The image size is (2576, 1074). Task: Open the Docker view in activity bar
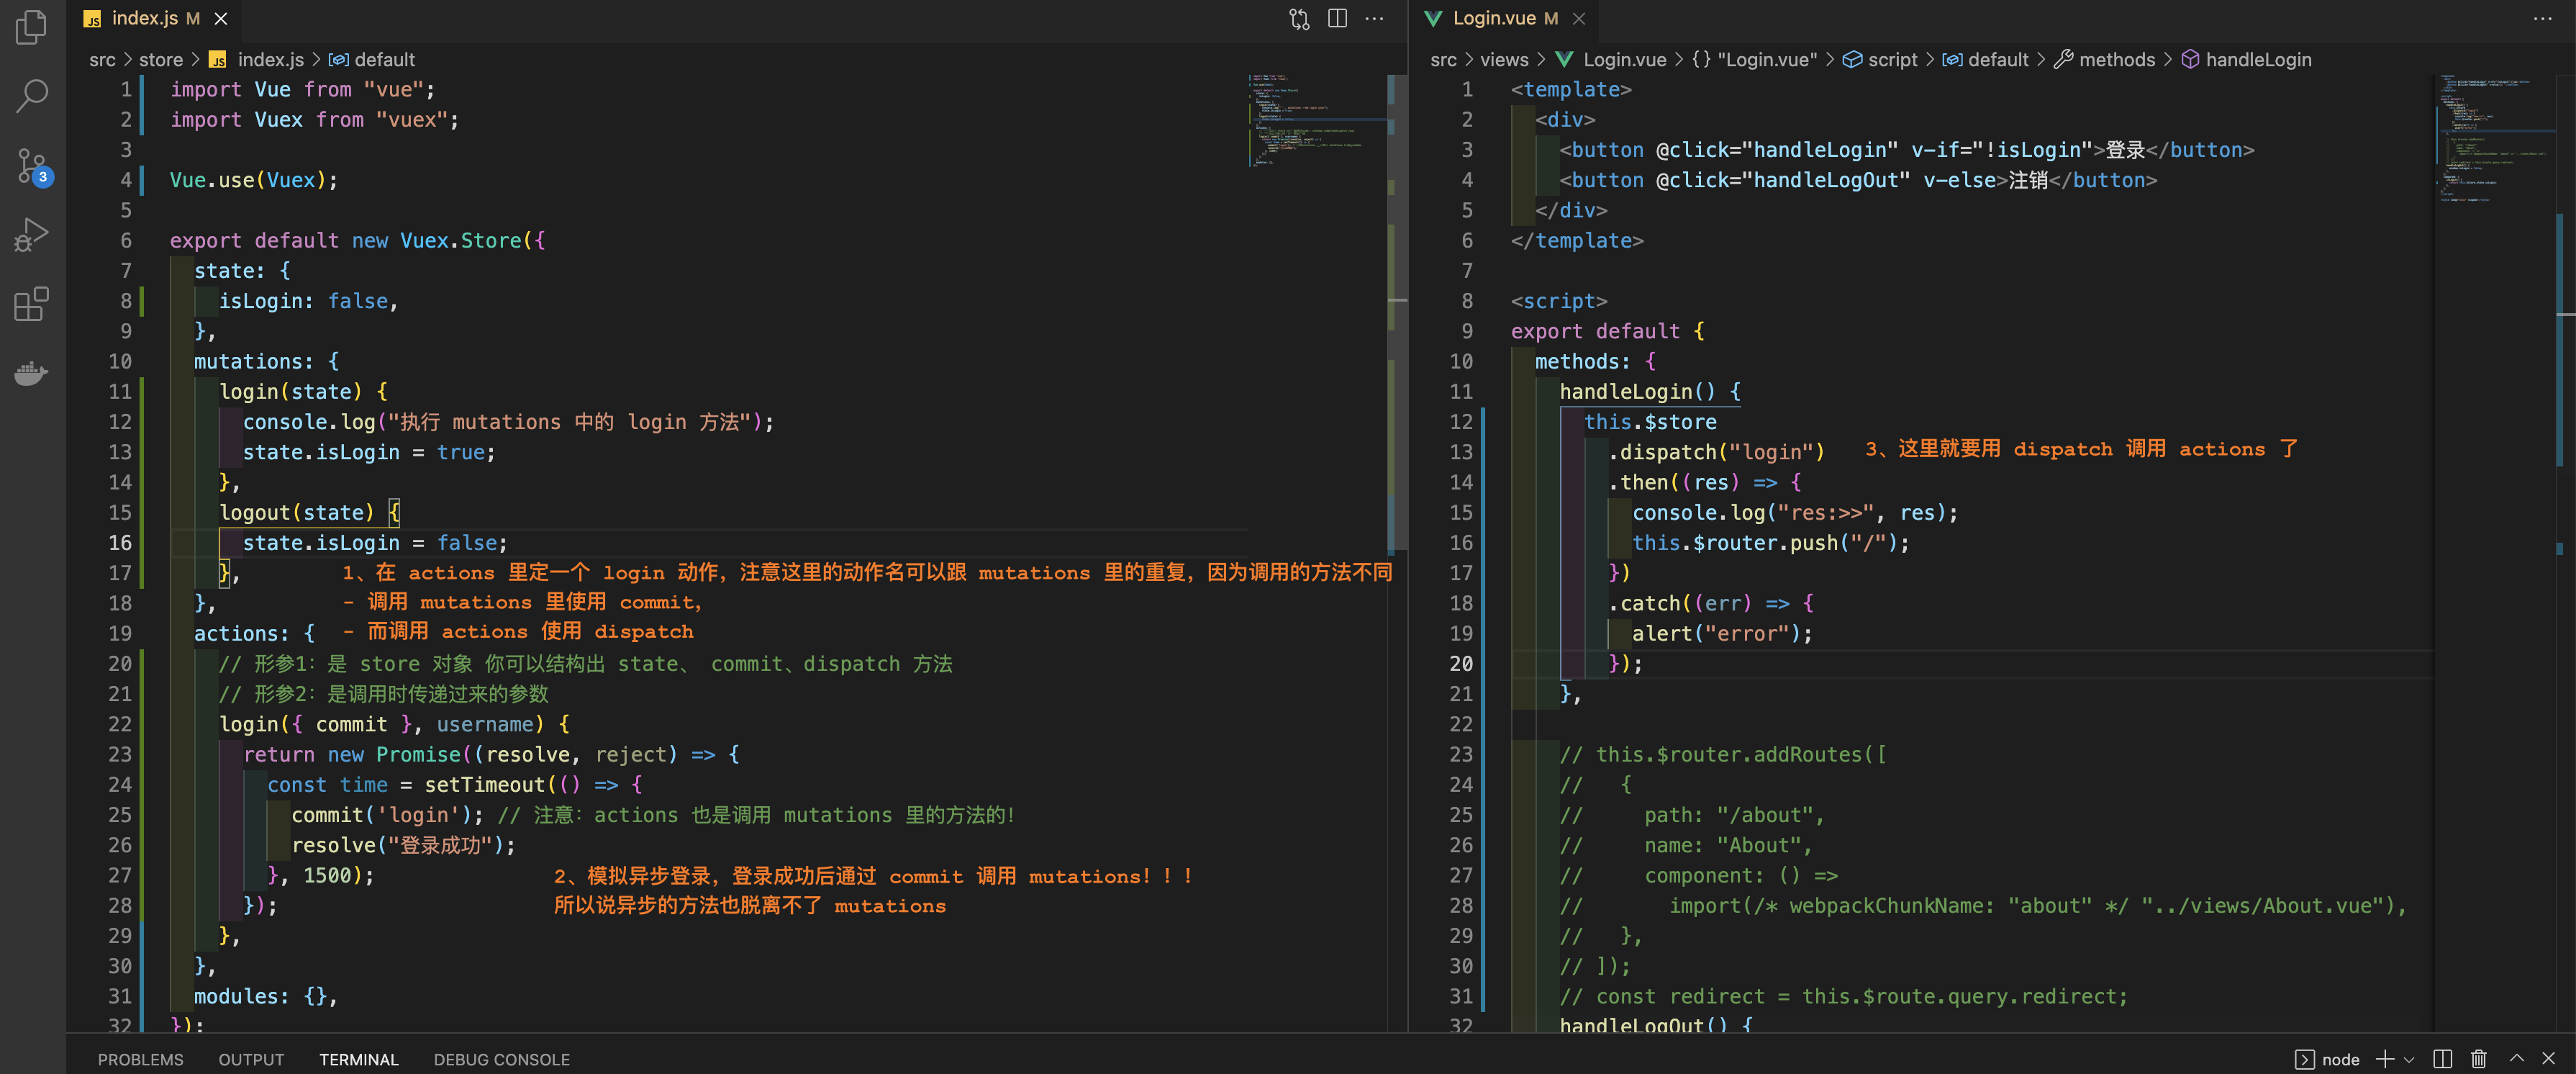32,373
